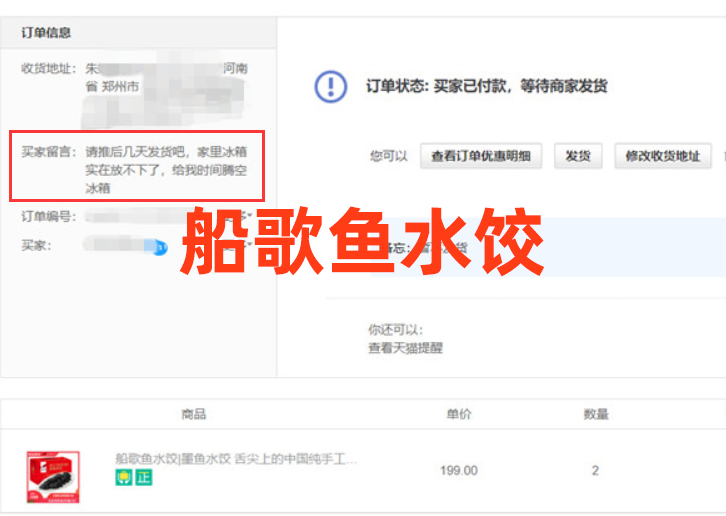Select the 订单信息 panel header
The image size is (726, 516).
pyautogui.click(x=47, y=32)
